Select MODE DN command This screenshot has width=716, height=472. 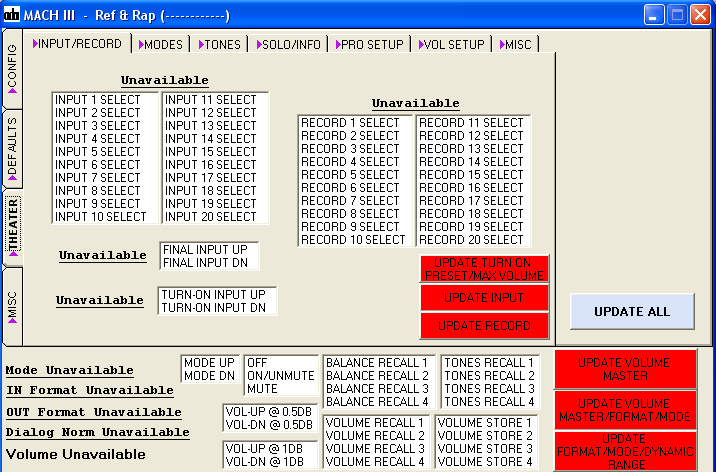click(x=209, y=376)
